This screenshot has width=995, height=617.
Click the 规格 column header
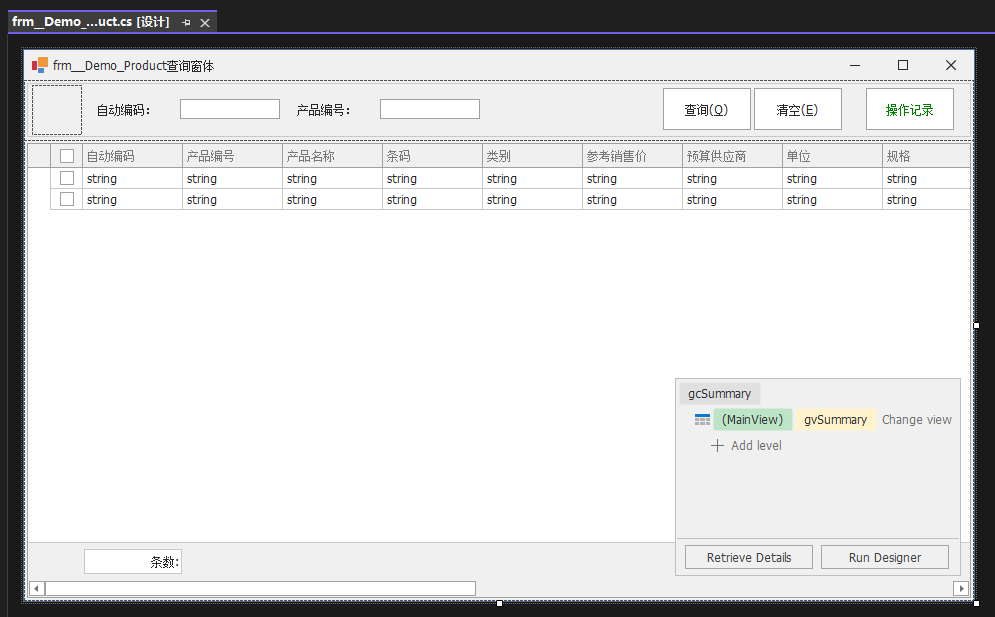click(x=926, y=156)
